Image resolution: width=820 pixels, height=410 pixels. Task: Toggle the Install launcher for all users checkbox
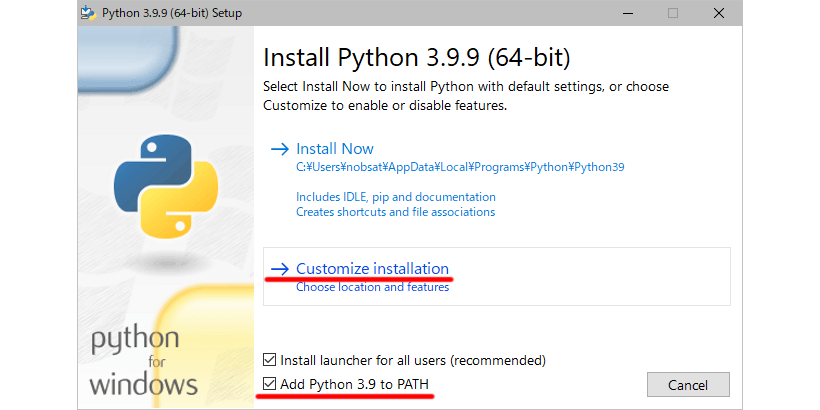point(269,360)
